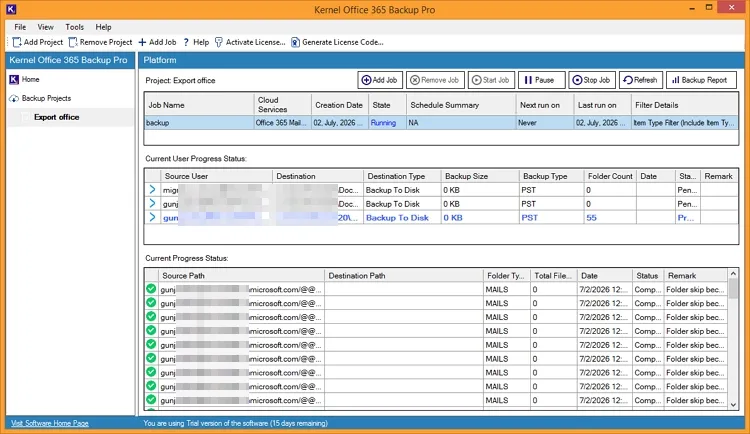Click green check icon of fifth progress row
Viewport: 750px width, 434px height.
pos(151,345)
